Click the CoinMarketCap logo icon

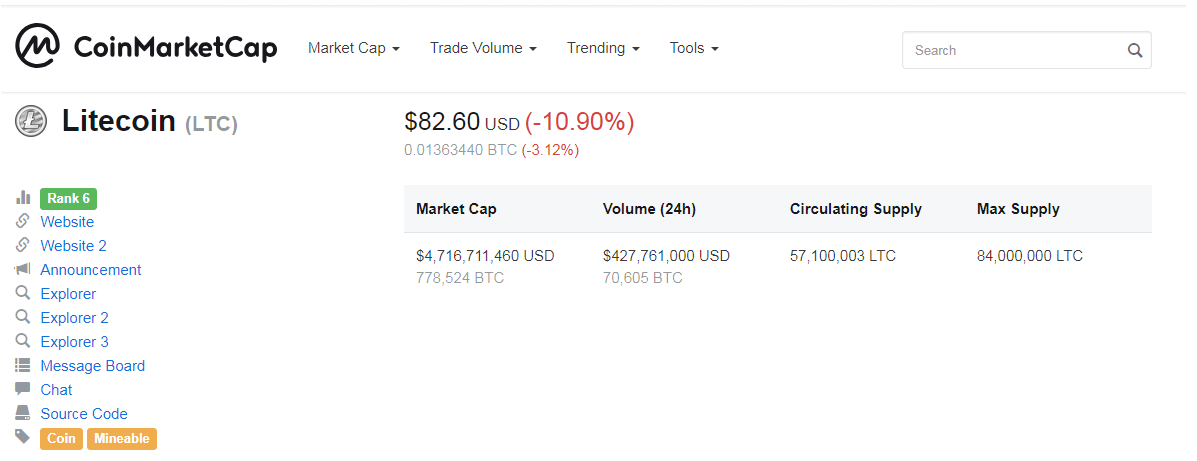click(x=38, y=48)
